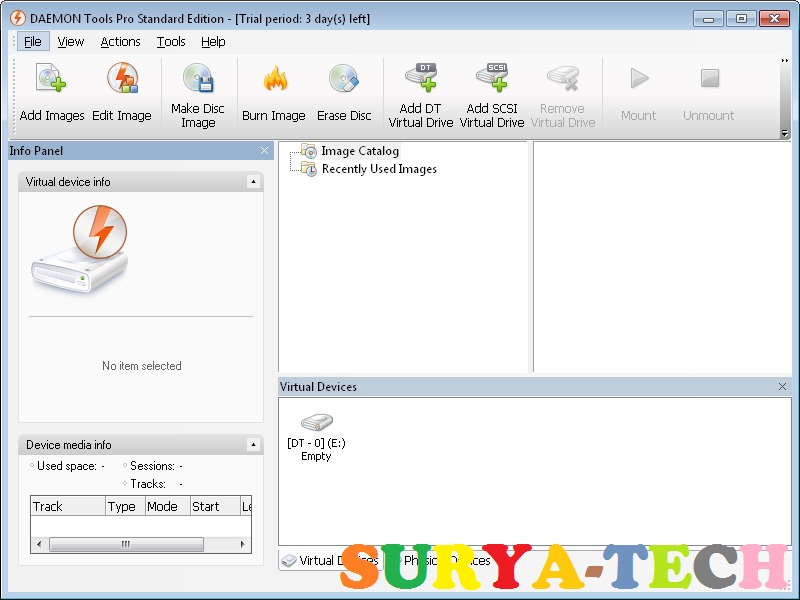Click the Type column header
Image resolution: width=800 pixels, height=600 pixels.
(x=126, y=506)
